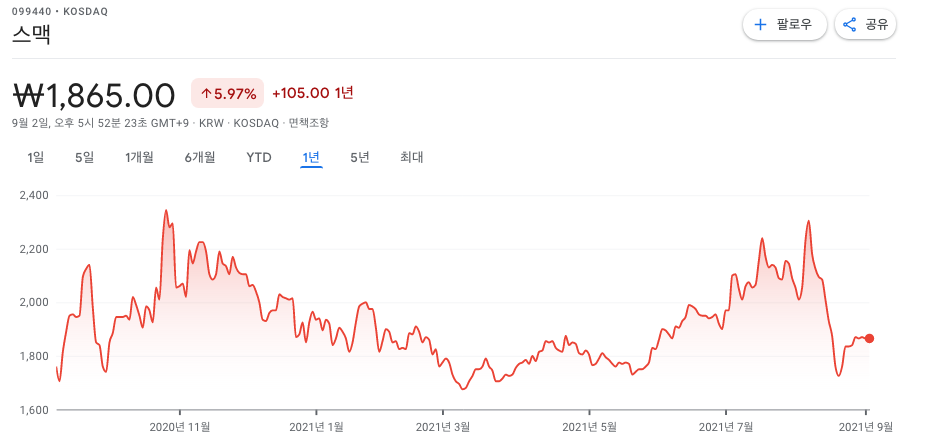The height and width of the screenshot is (443, 929).
Task: Select the 5일 range tab
Action: point(84,158)
